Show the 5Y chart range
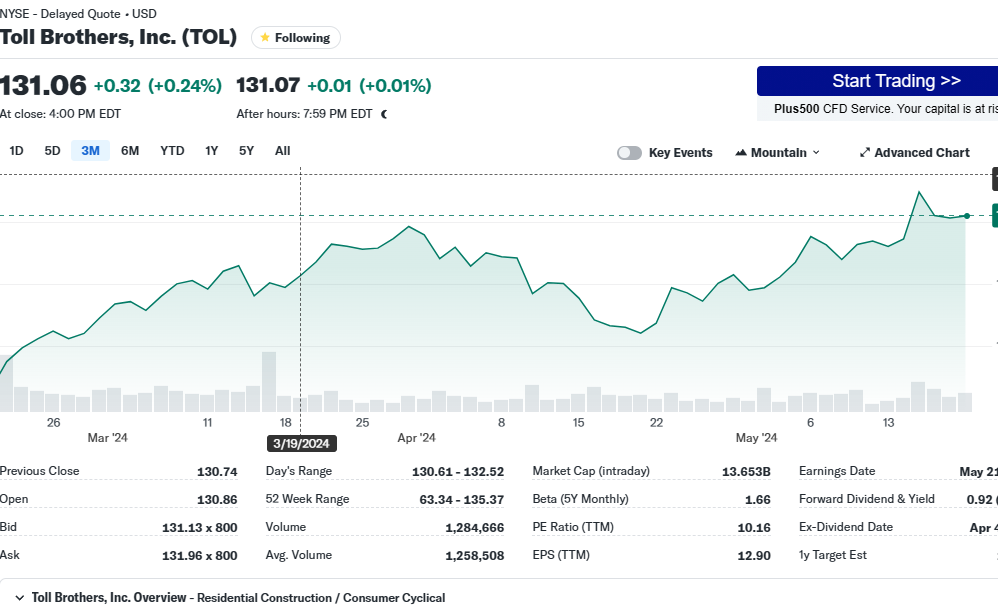 246,151
